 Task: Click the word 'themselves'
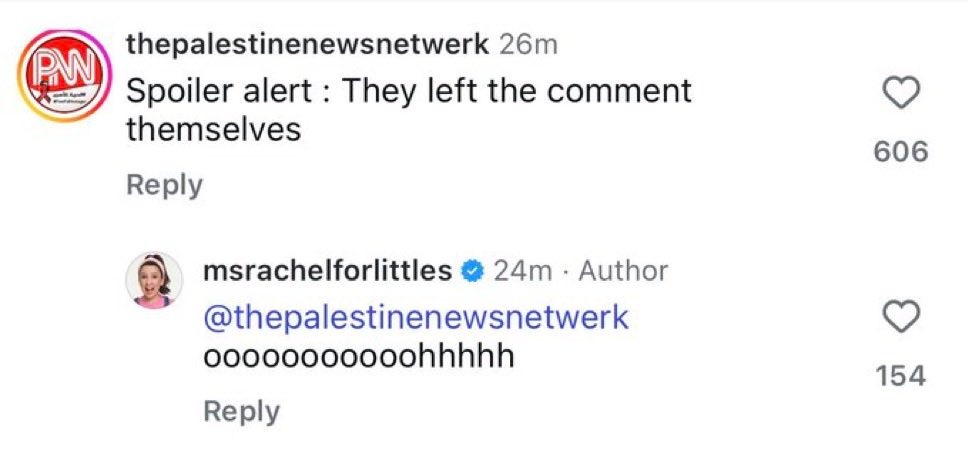coord(213,130)
